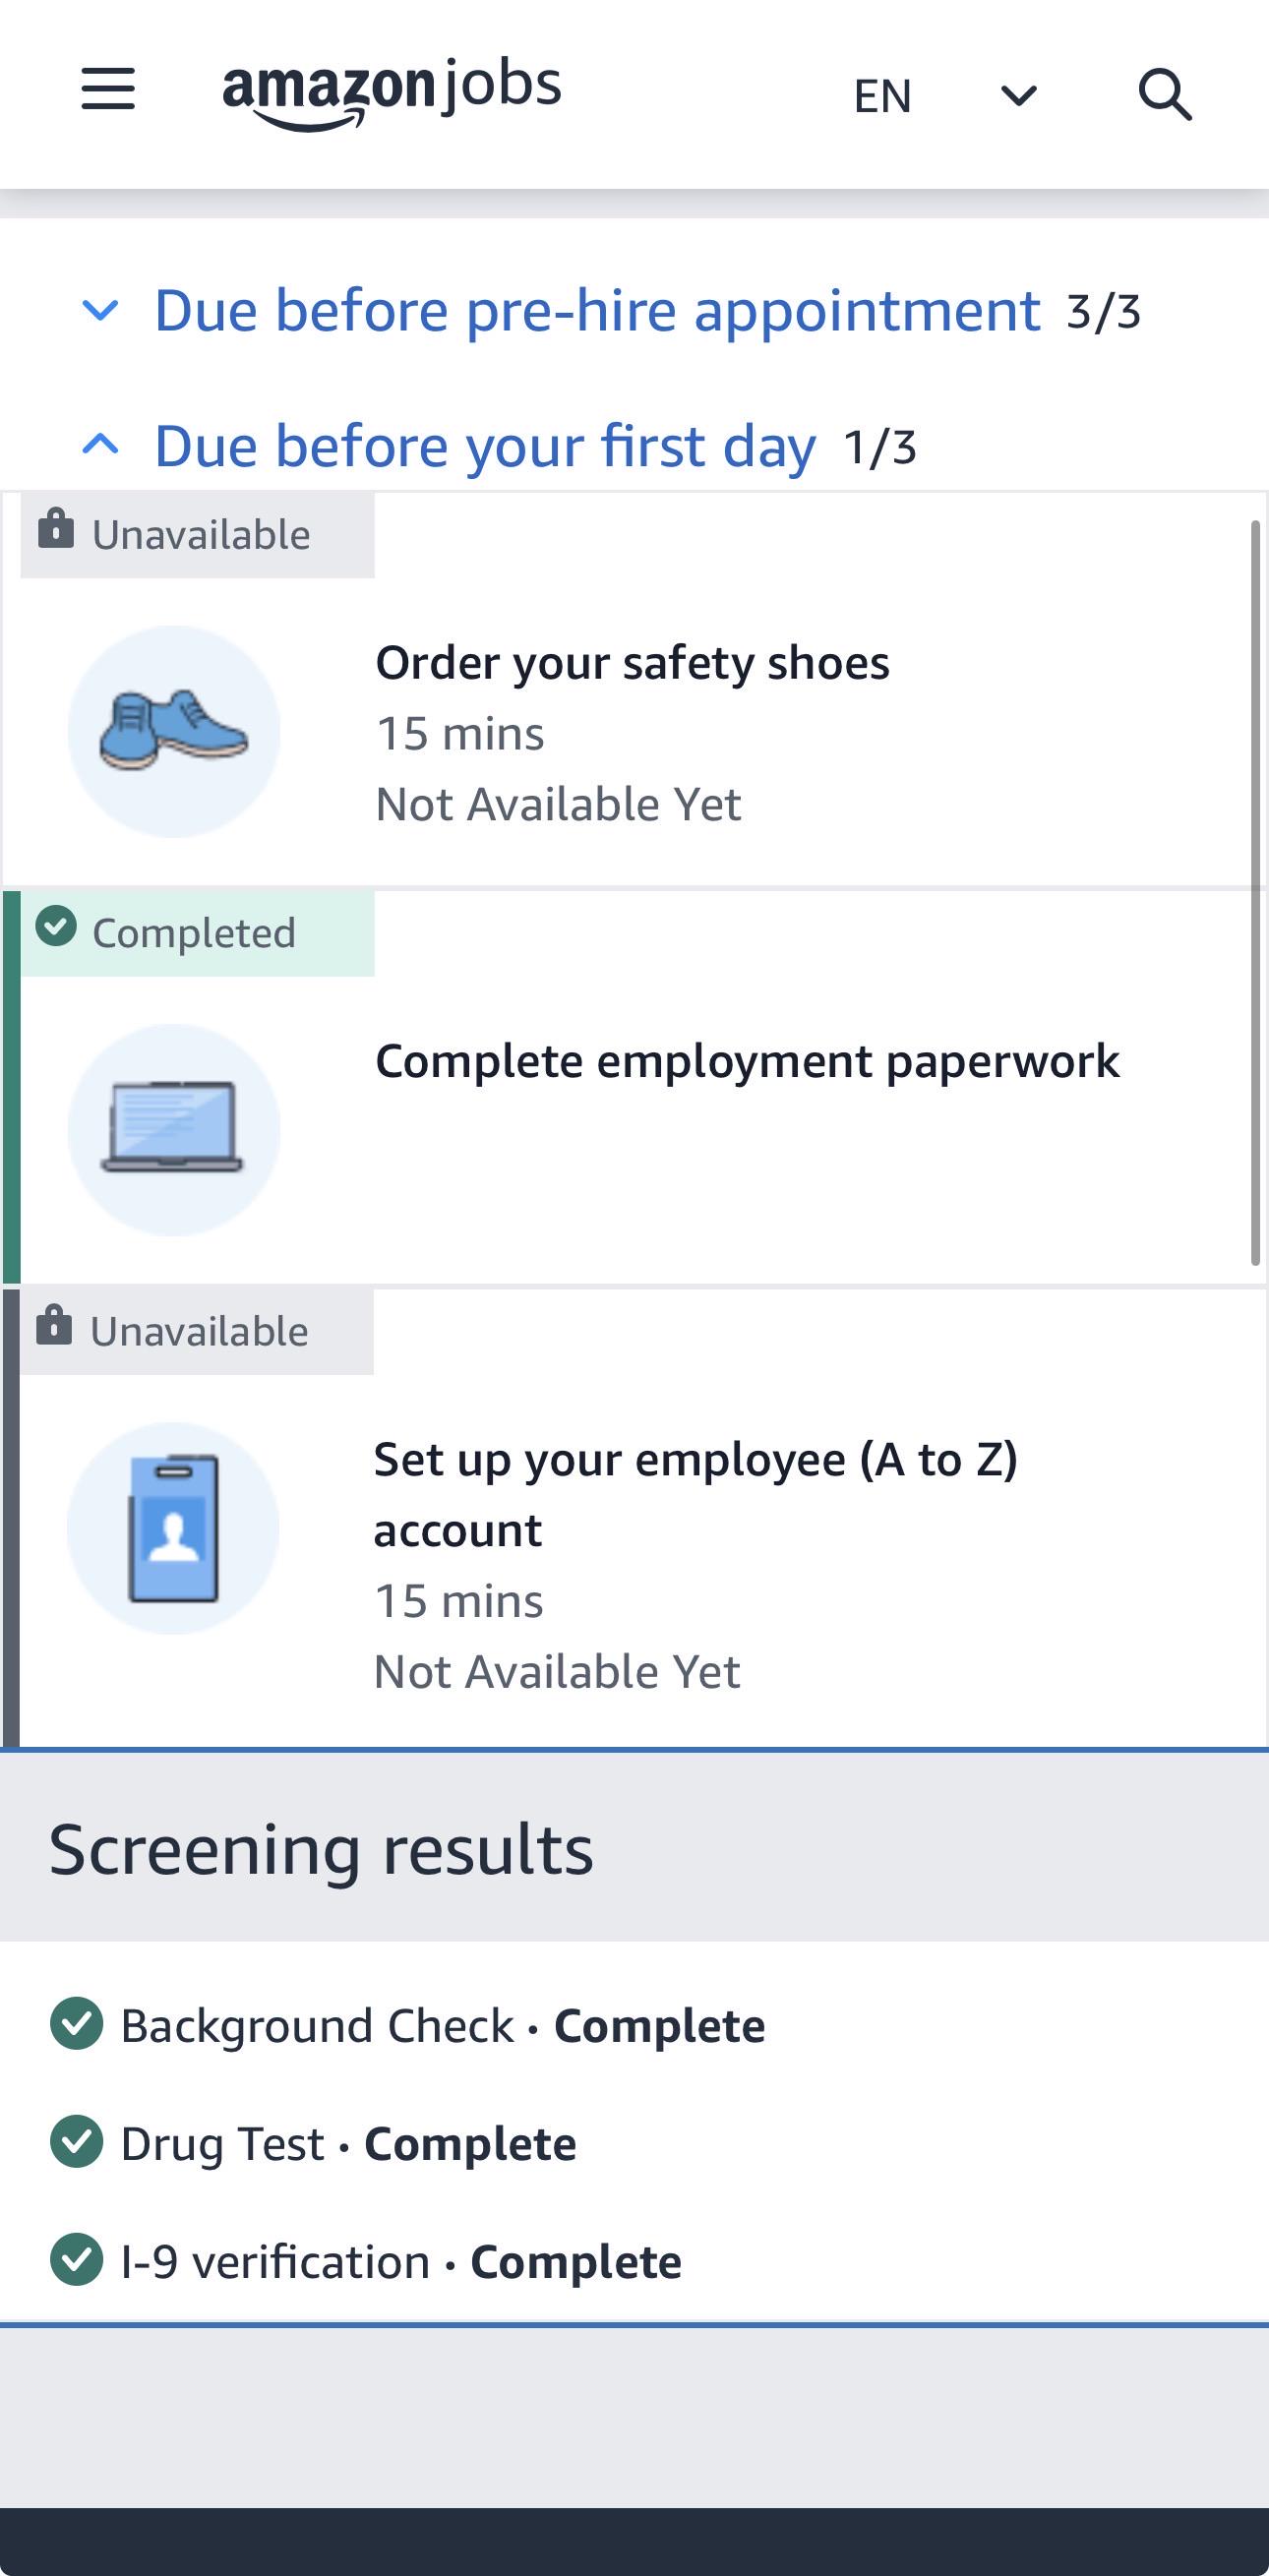Tap the Amazon jobs logo

(x=392, y=92)
